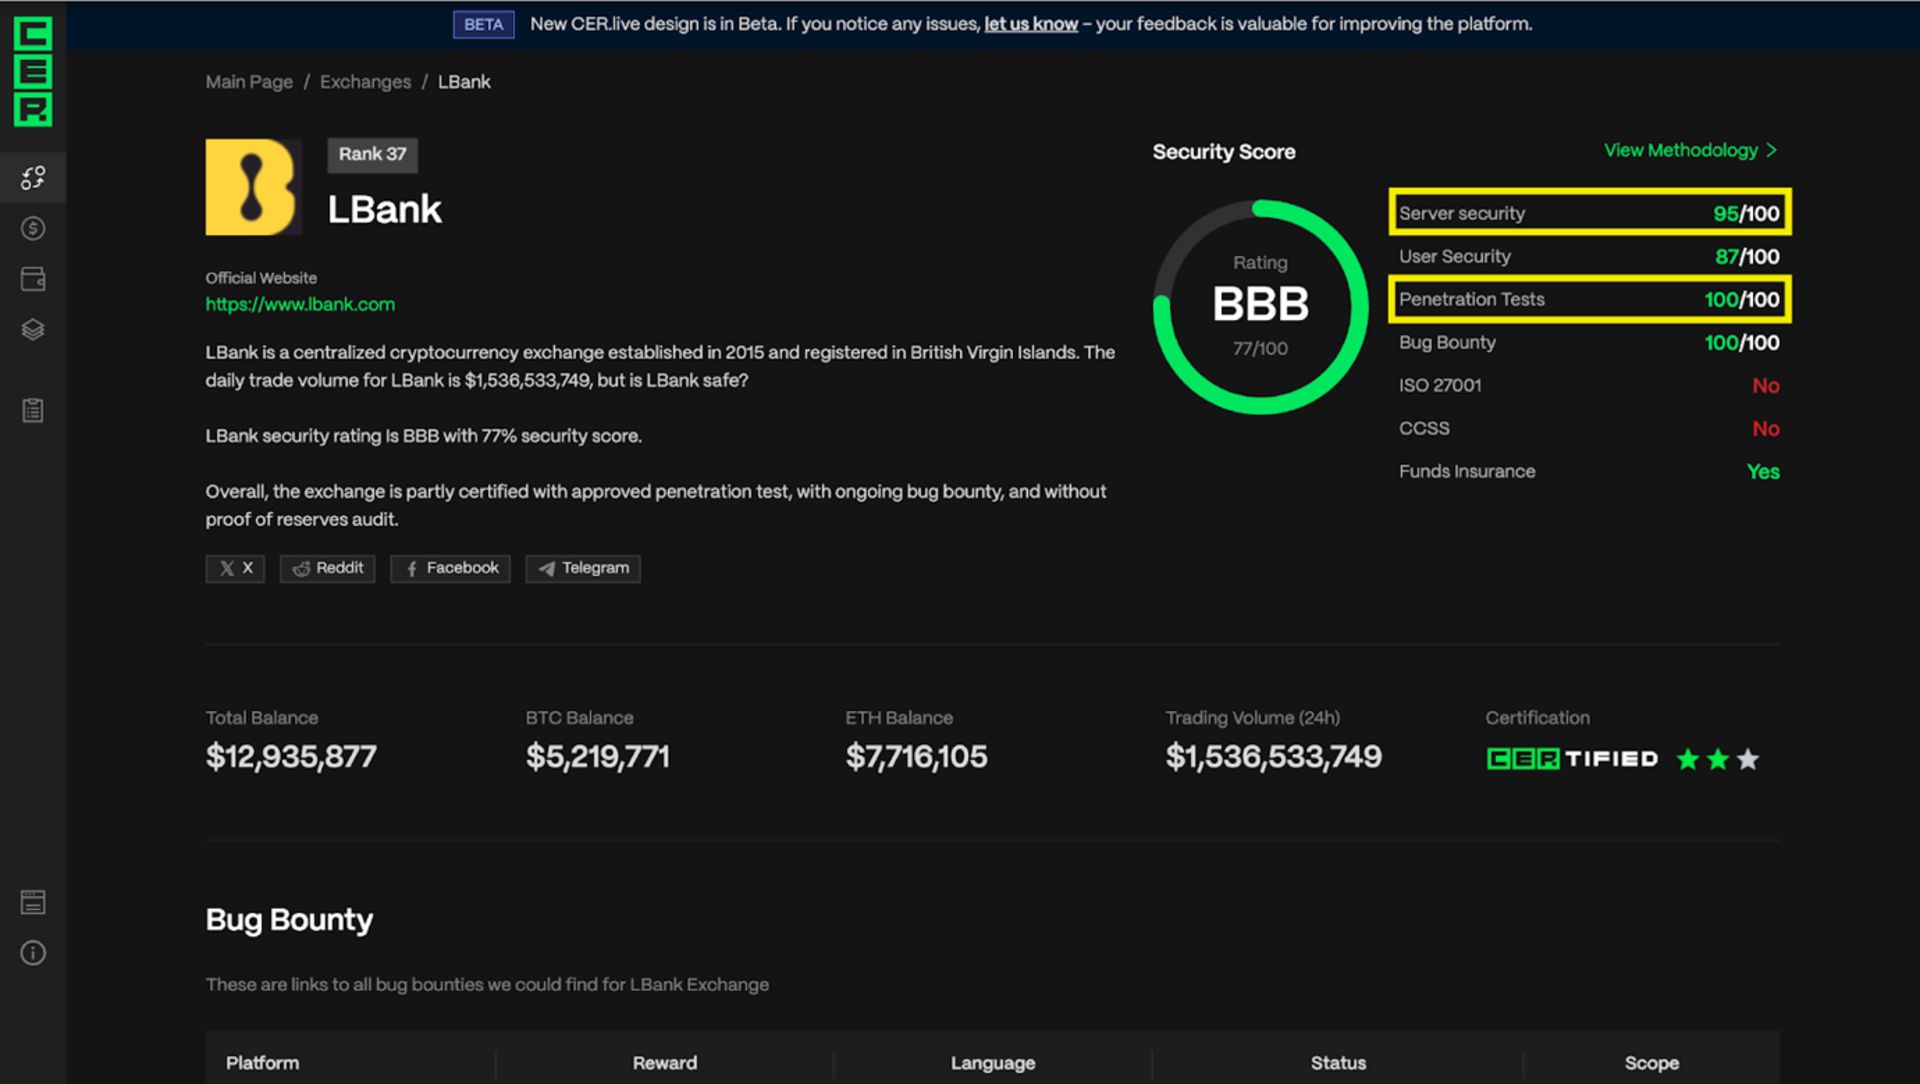This screenshot has height=1084, width=1920.
Task: Open the dollar coin sidebar icon
Action: (x=33, y=229)
